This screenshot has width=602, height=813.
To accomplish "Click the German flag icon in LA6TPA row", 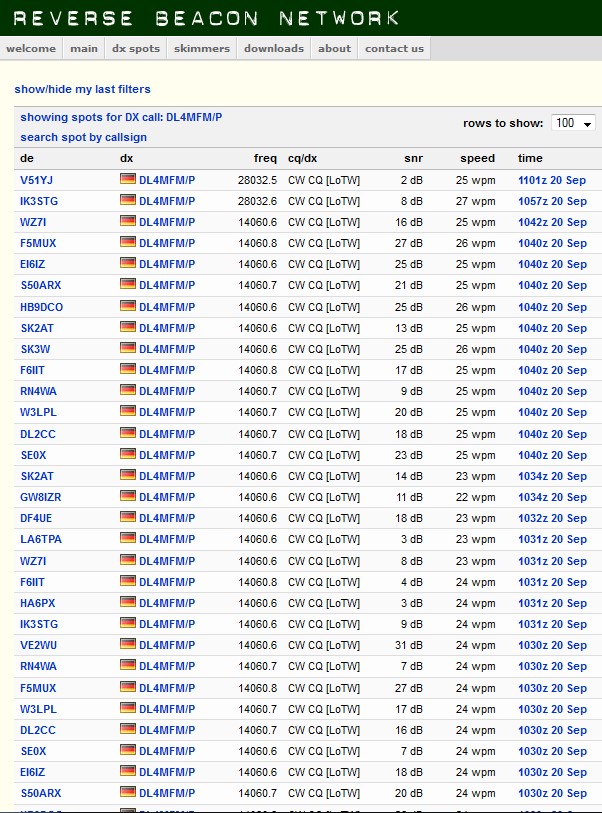I will (x=127, y=539).
